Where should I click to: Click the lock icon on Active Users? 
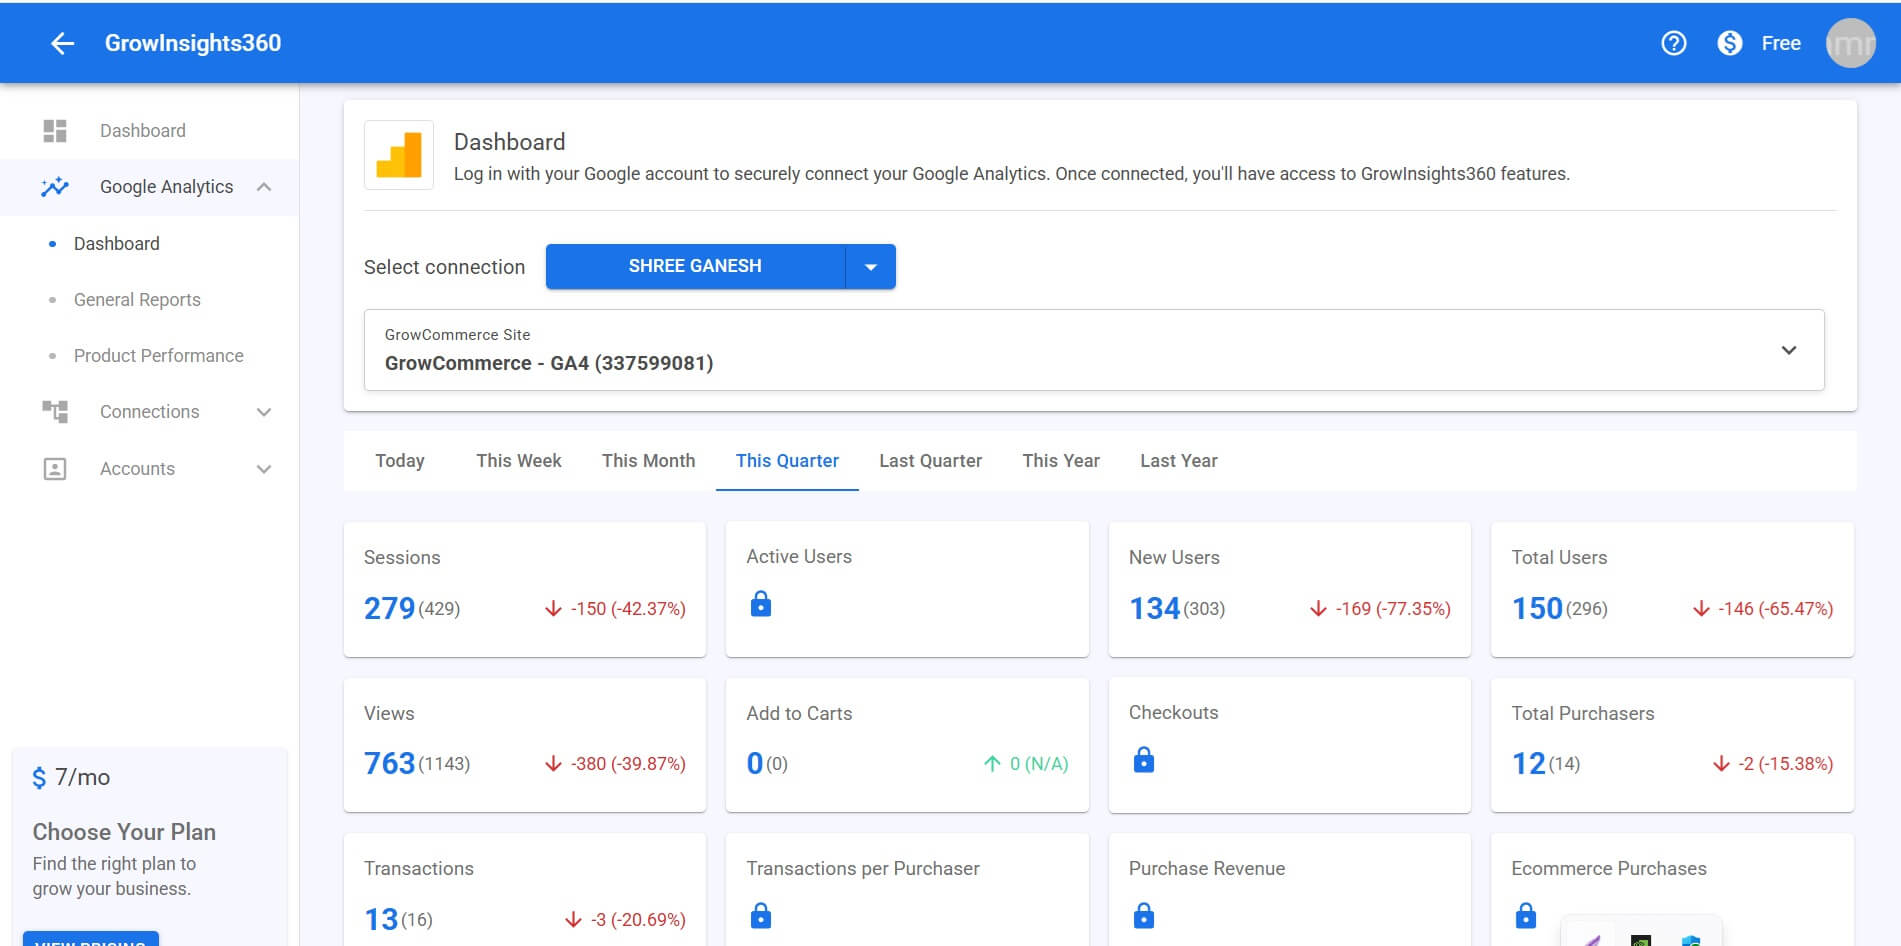pos(761,604)
